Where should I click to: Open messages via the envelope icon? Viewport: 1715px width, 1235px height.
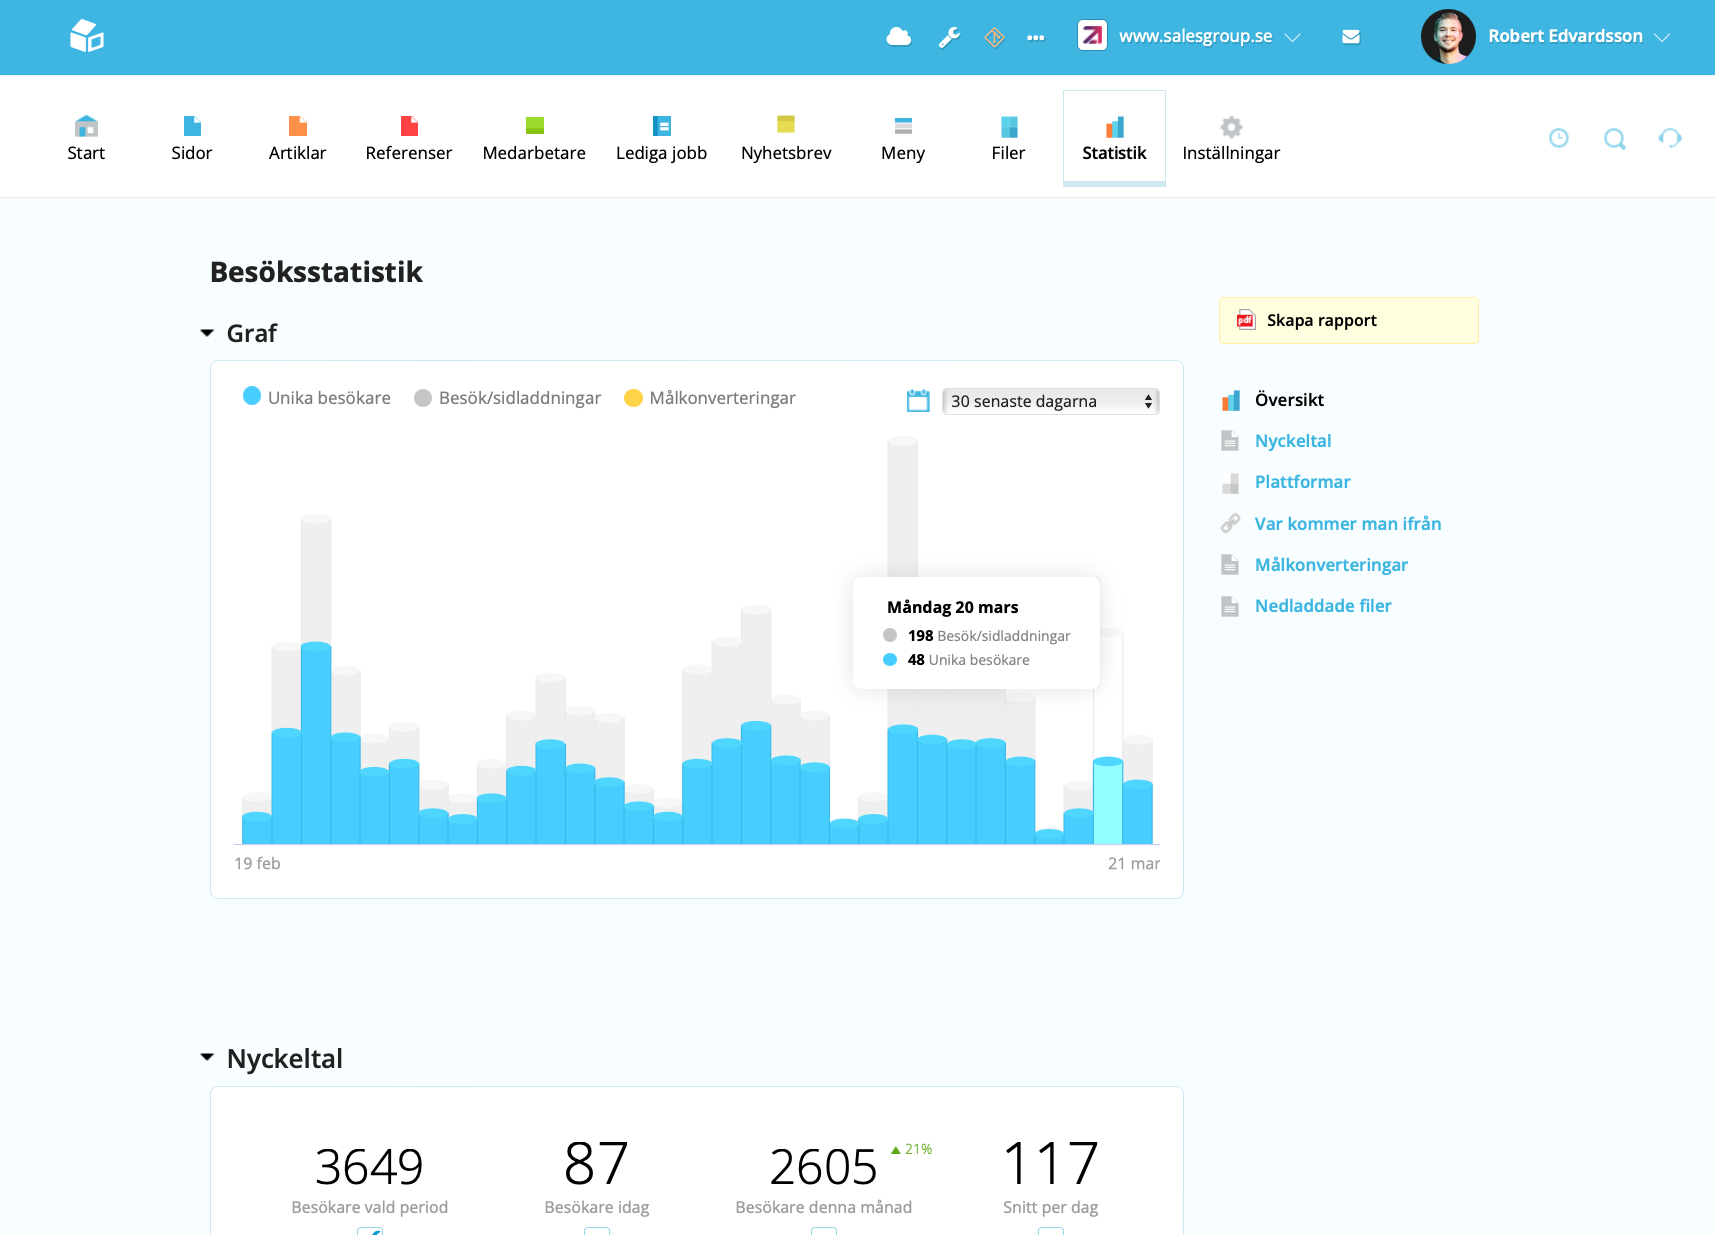pos(1351,36)
